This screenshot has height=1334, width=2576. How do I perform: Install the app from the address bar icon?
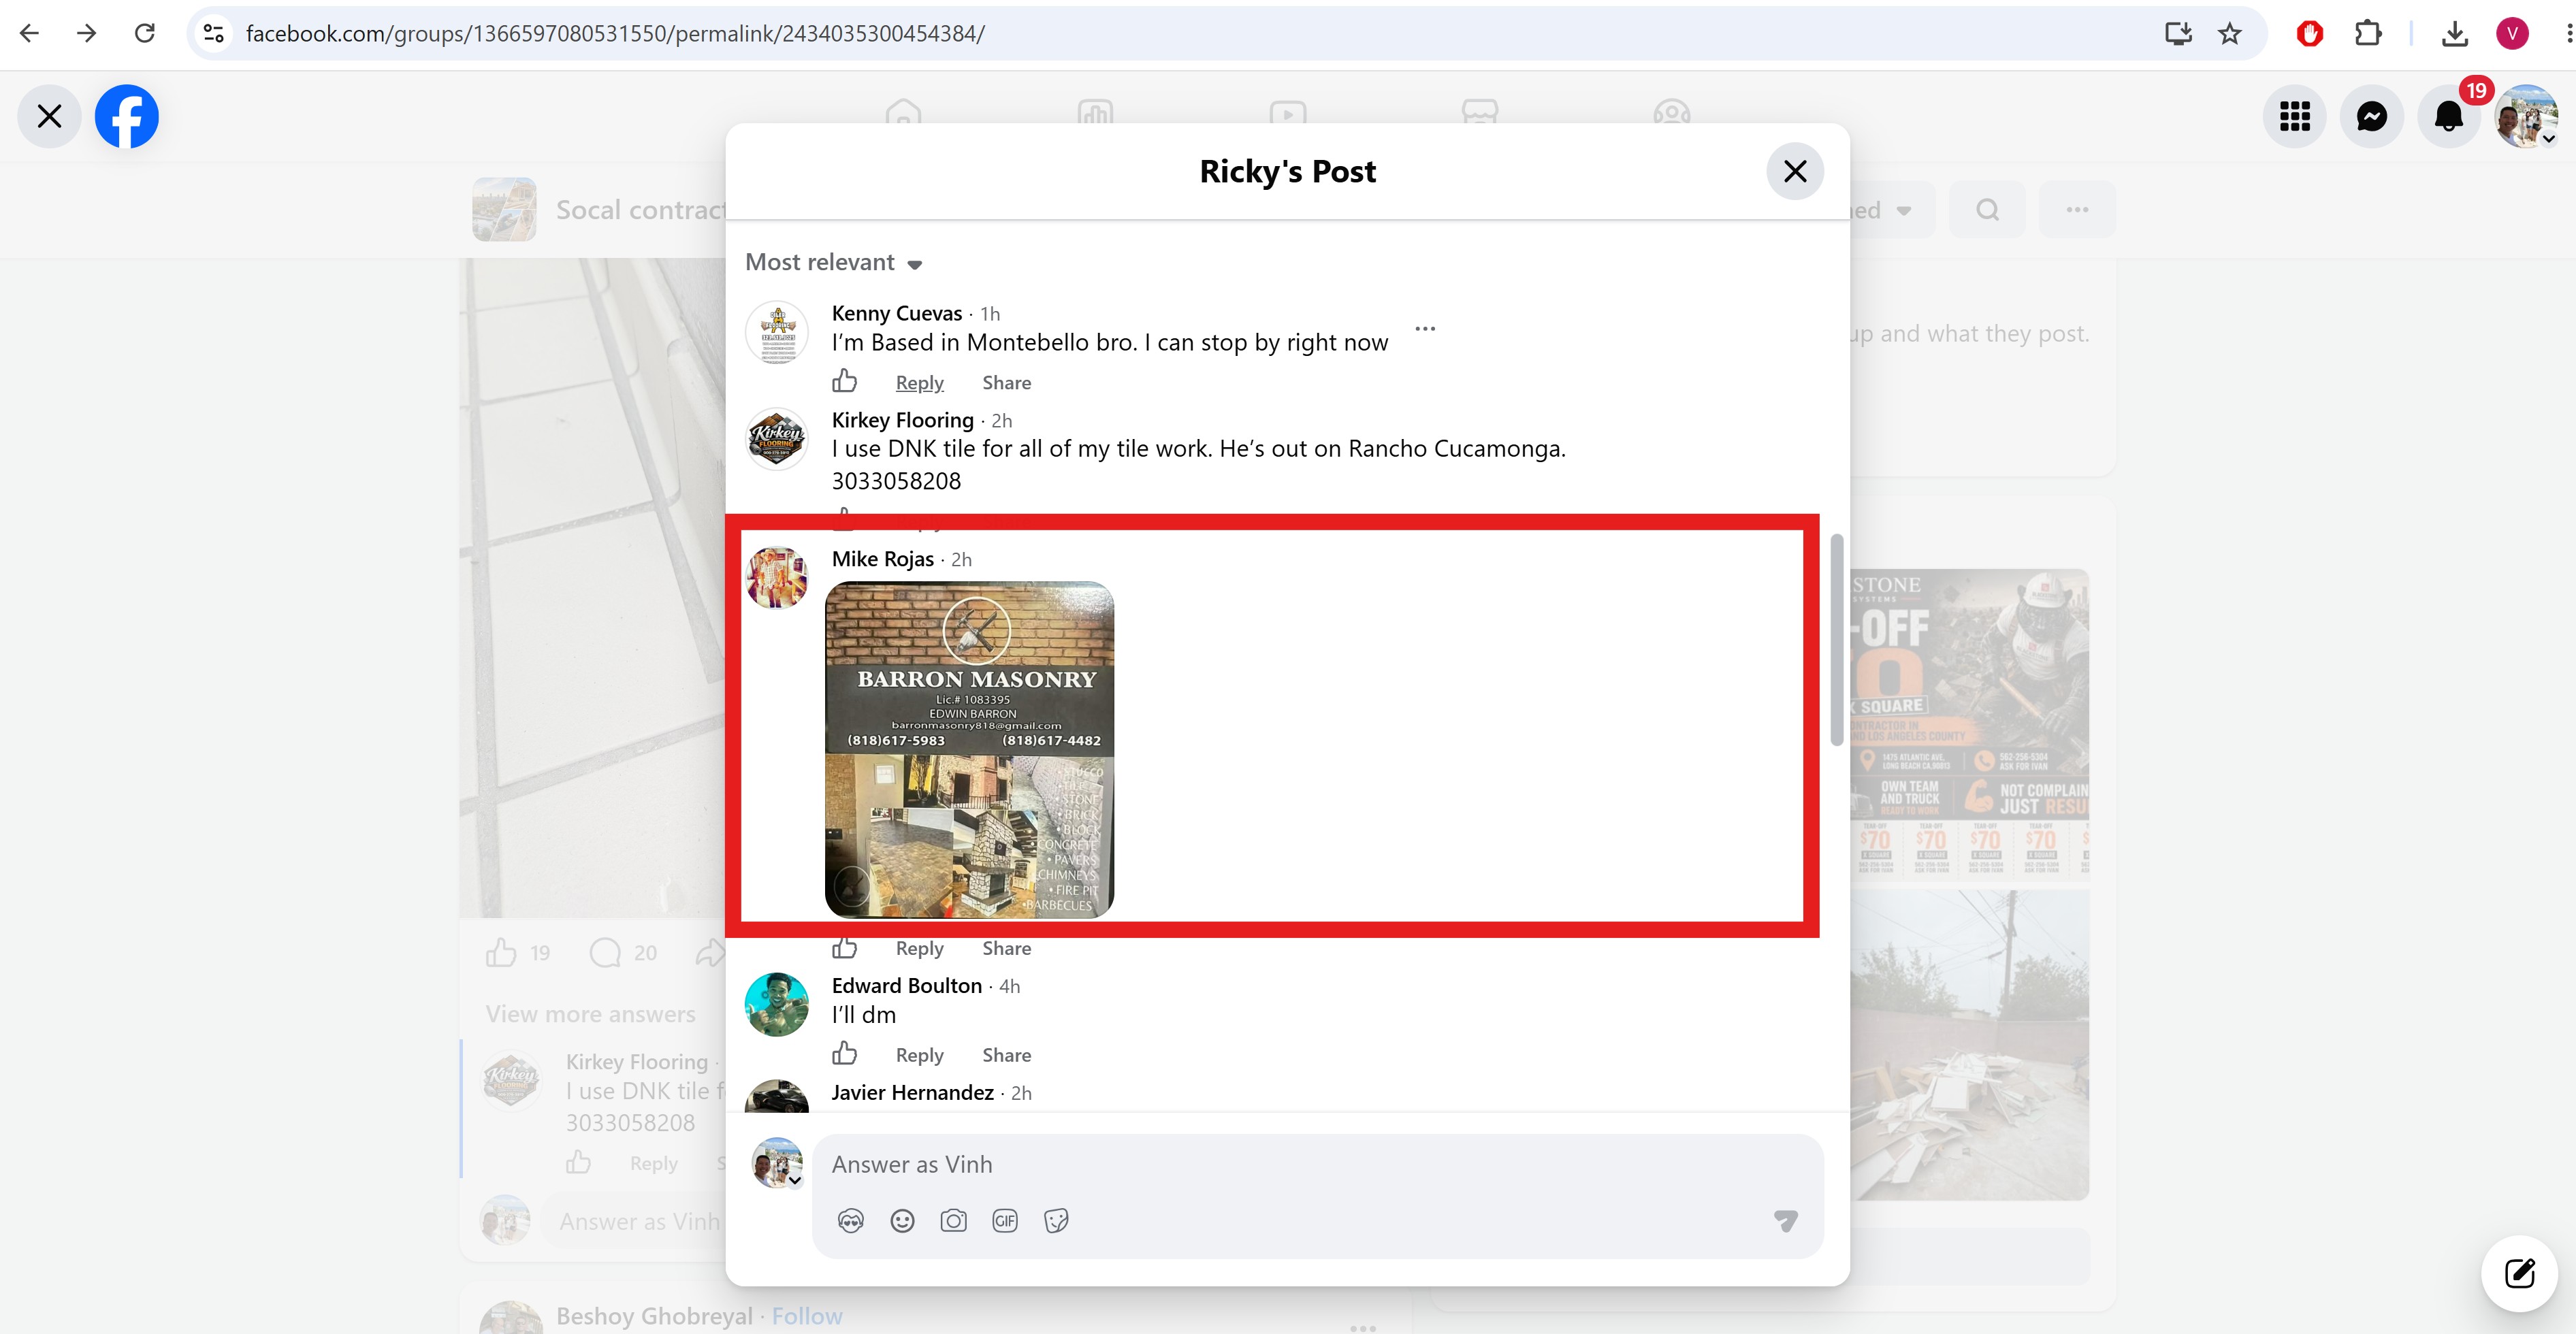coord(2178,33)
